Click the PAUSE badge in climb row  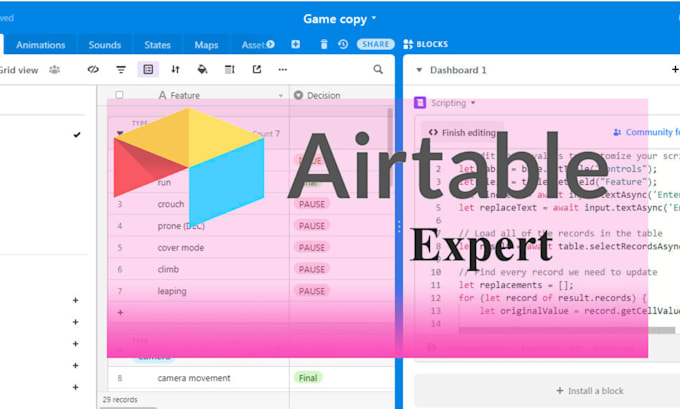point(312,269)
